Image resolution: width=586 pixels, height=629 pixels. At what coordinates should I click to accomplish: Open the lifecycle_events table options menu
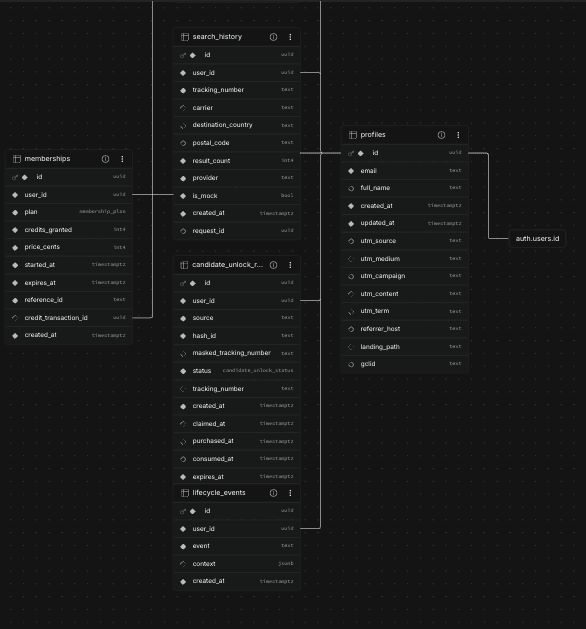pos(290,493)
